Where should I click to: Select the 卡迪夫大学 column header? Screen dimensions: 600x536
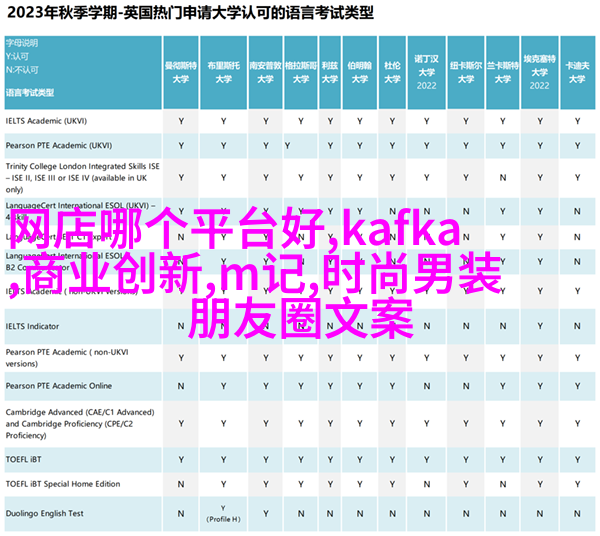tap(577, 72)
